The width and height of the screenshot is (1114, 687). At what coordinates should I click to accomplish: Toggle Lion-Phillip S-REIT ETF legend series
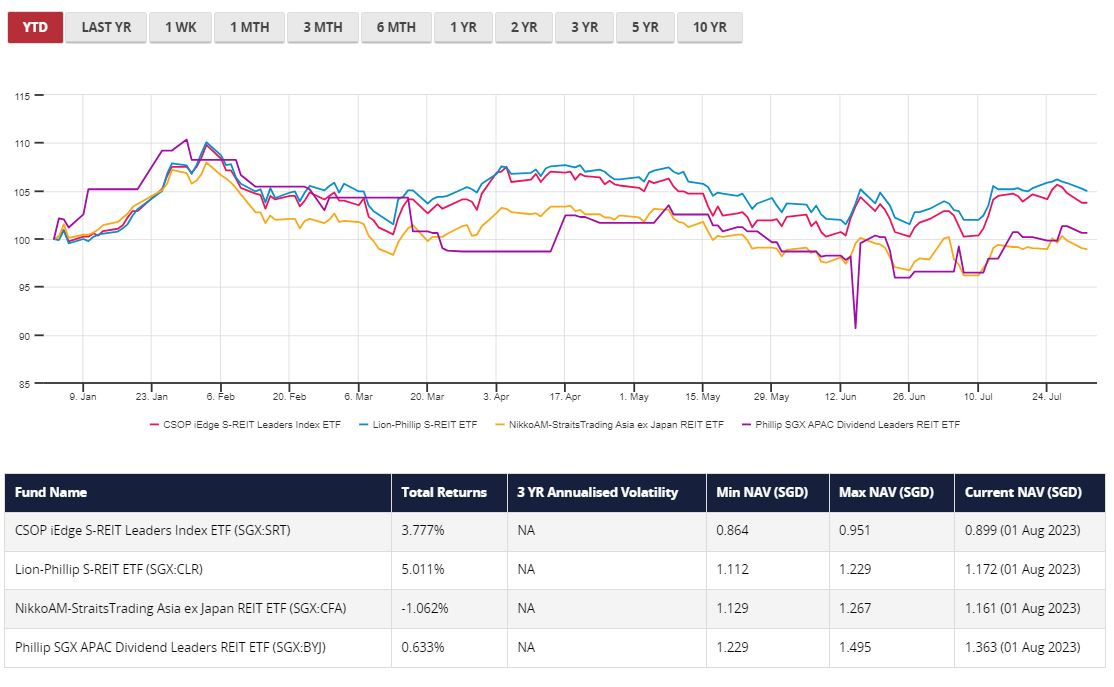[x=418, y=425]
